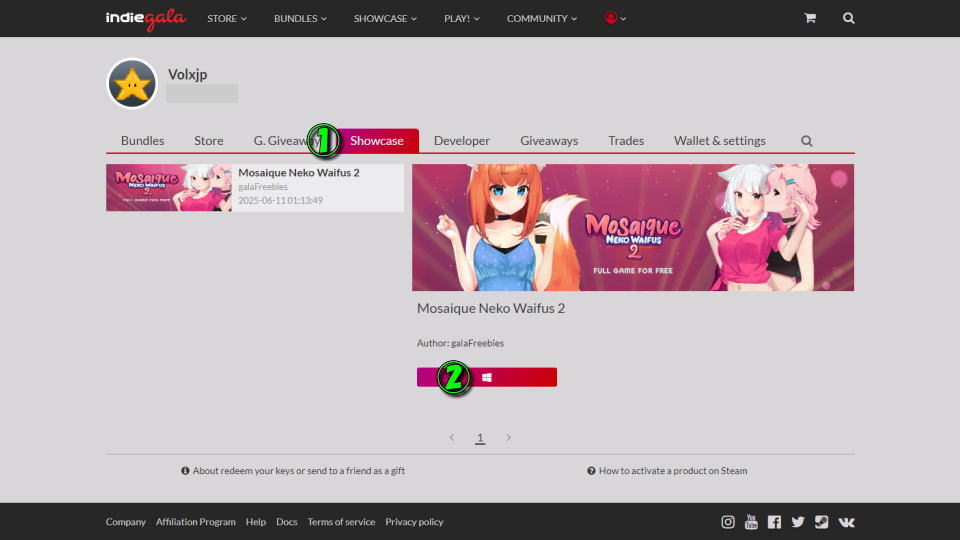Screen dimensions: 960x540
Task: Open the Wallet & settings tab
Action: (719, 141)
